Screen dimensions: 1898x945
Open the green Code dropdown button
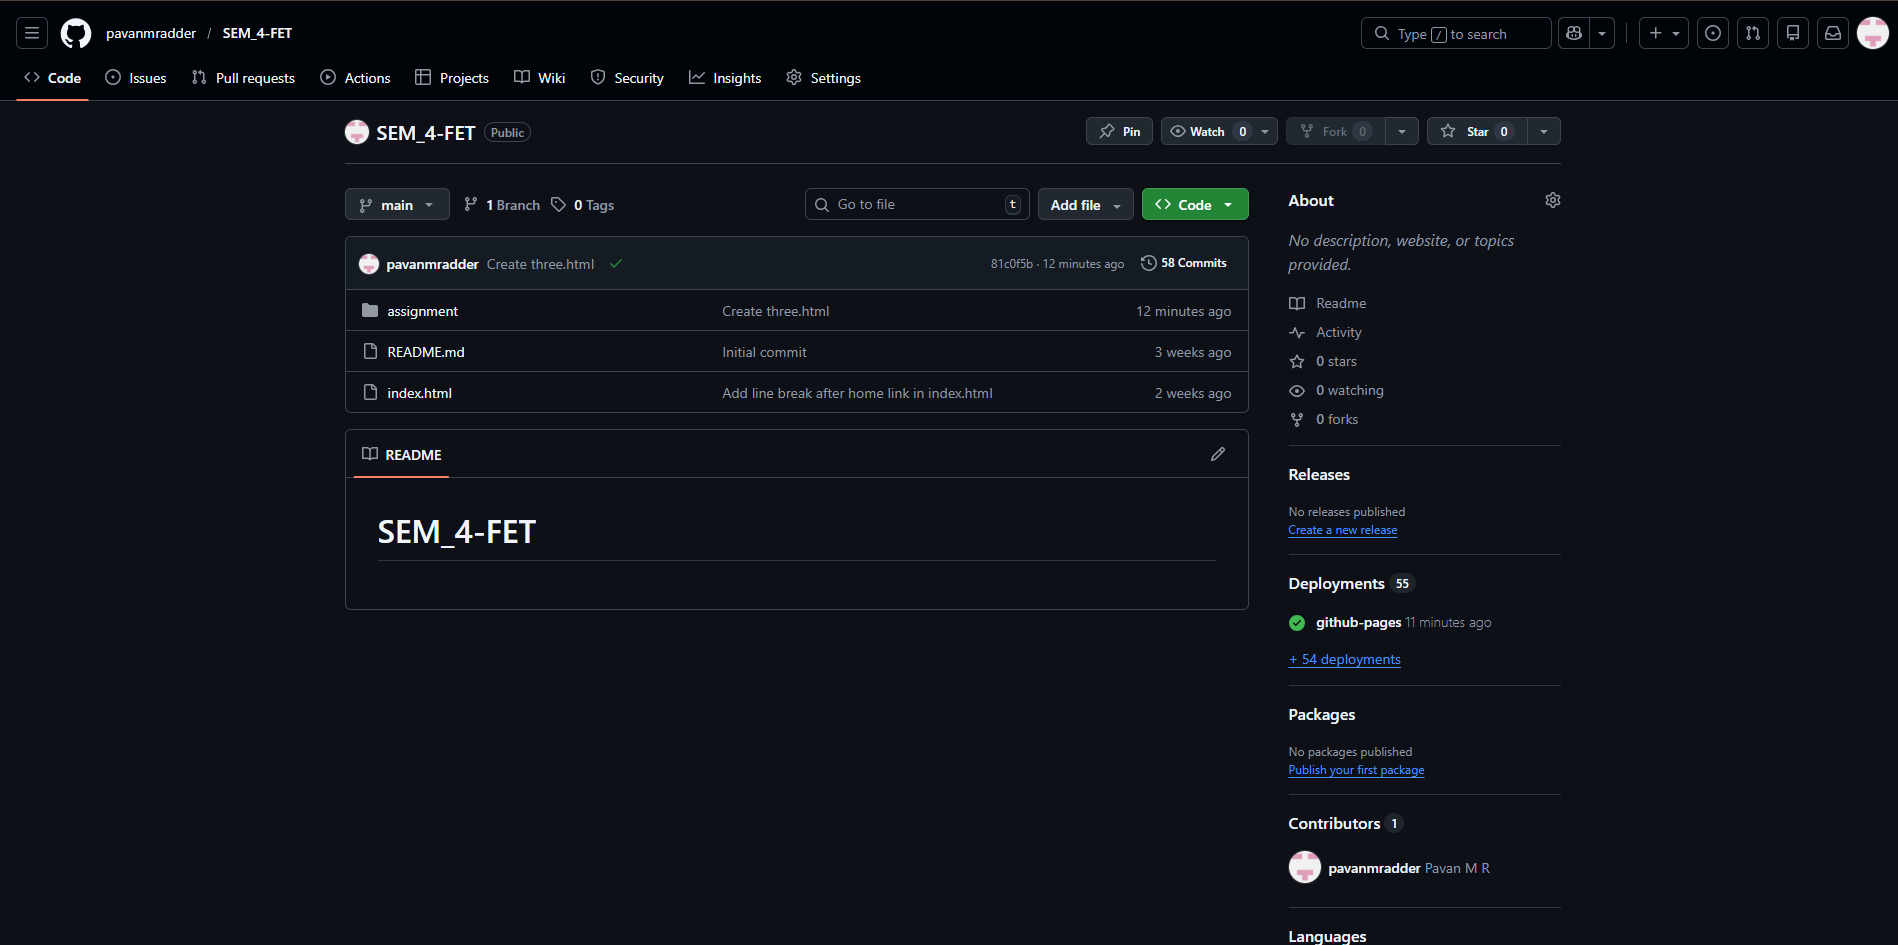tap(1195, 204)
